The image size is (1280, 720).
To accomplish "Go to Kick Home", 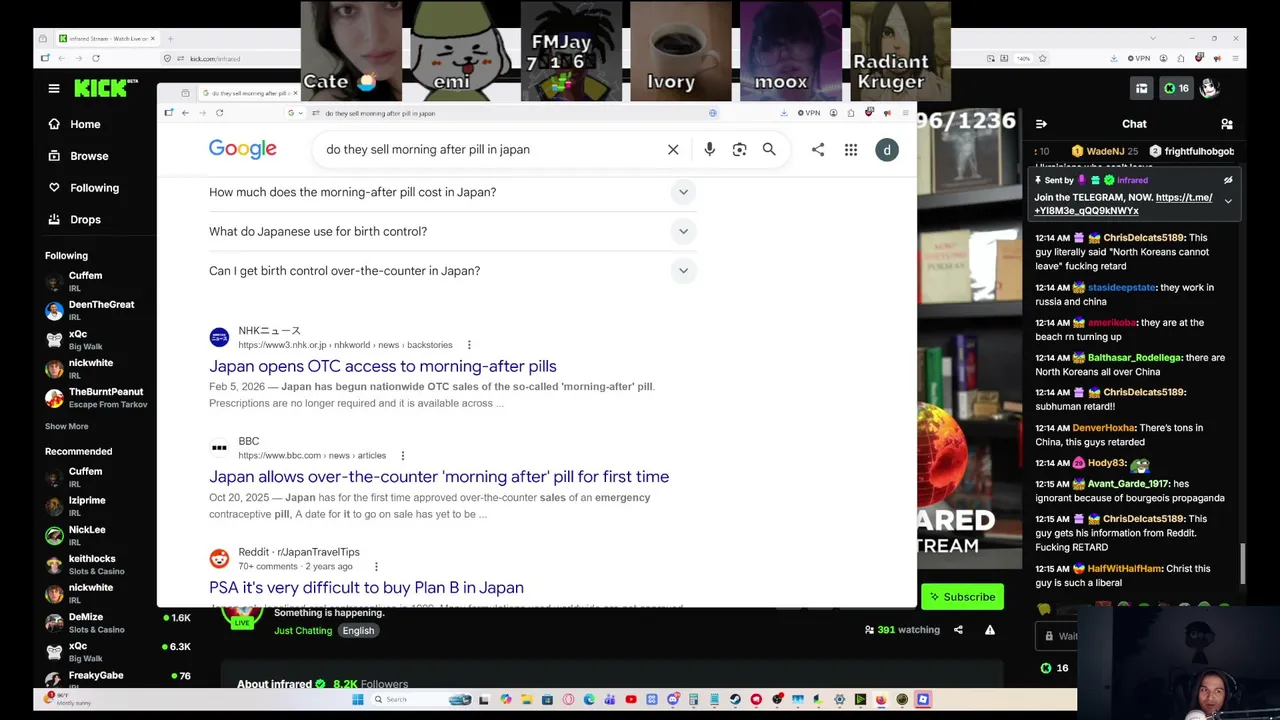I will click(x=76, y=124).
